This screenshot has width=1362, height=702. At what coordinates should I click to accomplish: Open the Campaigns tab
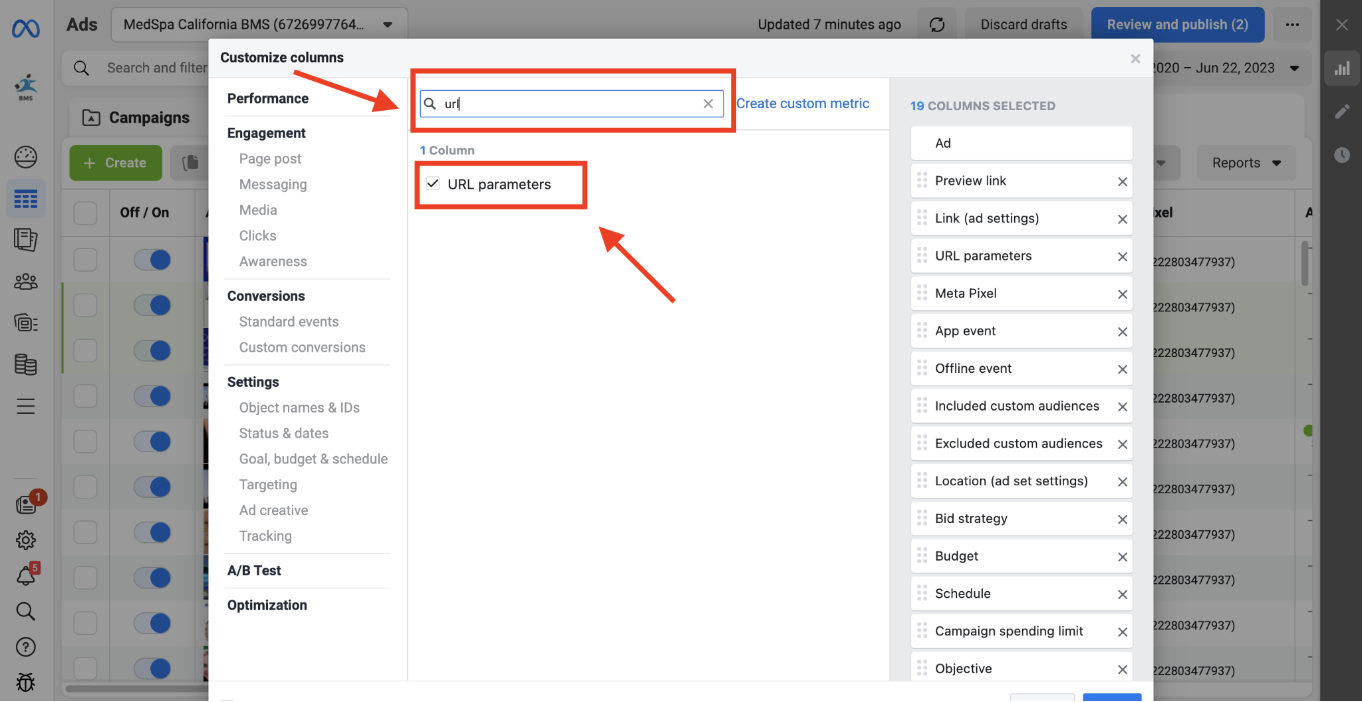136,117
